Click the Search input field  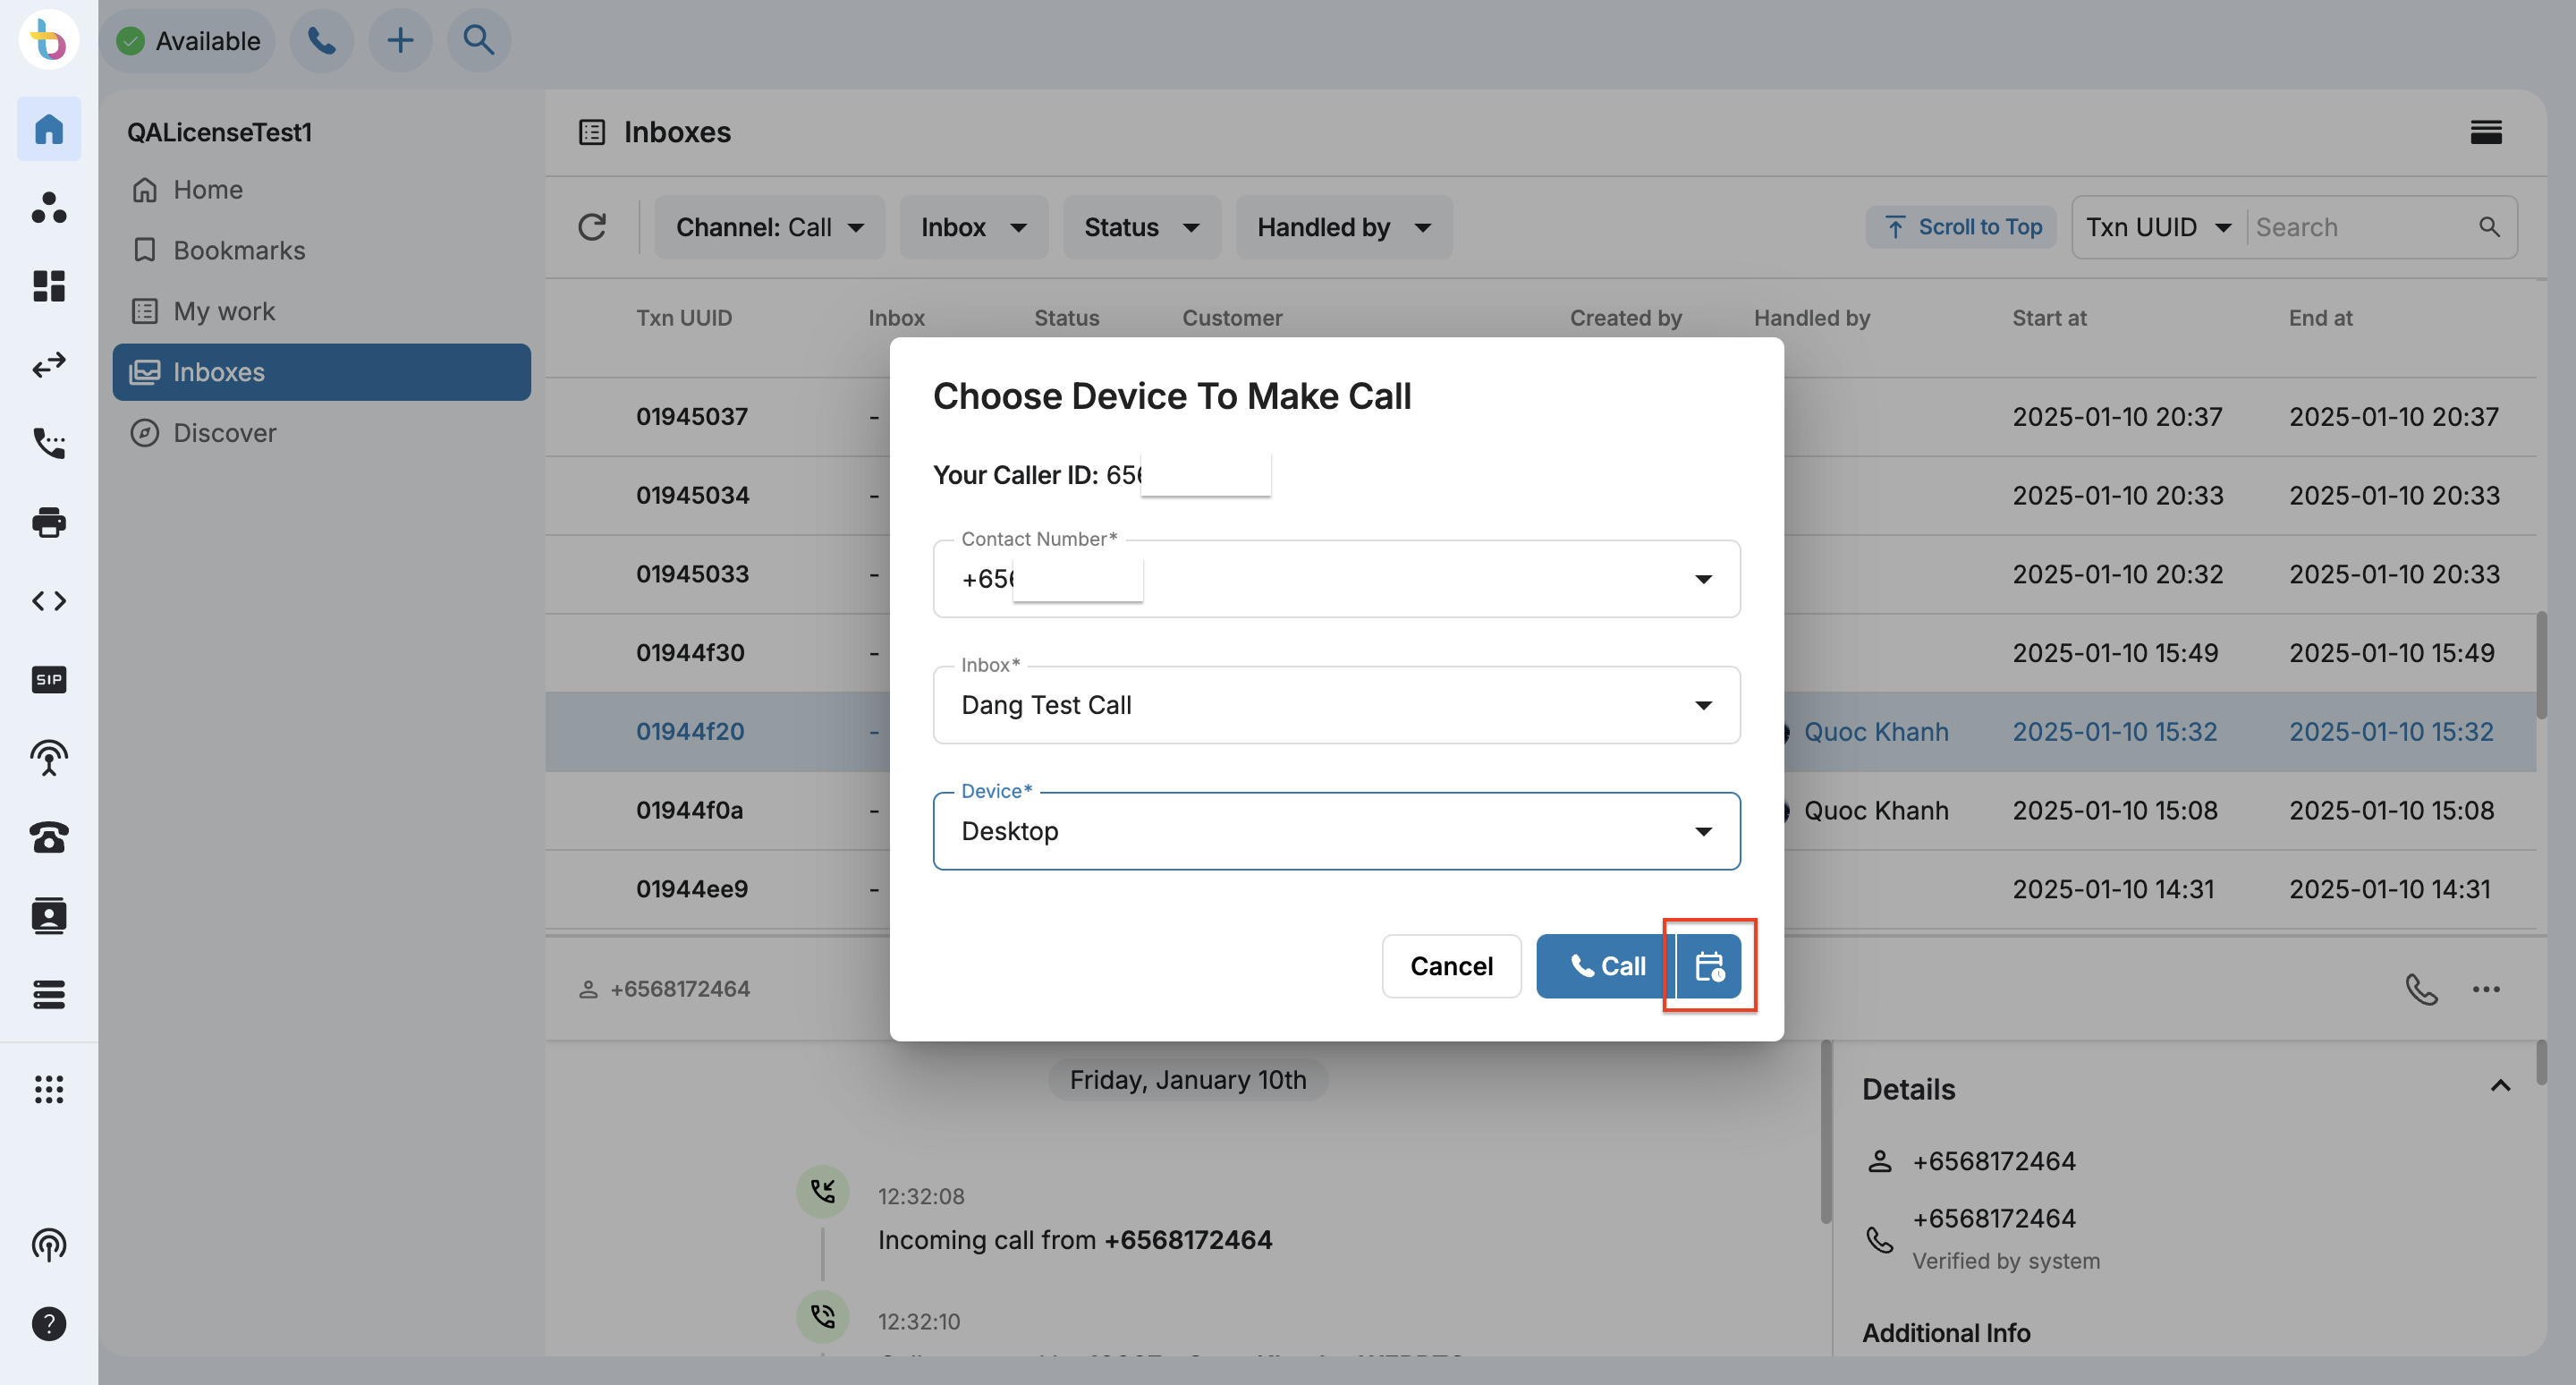[x=2360, y=227]
